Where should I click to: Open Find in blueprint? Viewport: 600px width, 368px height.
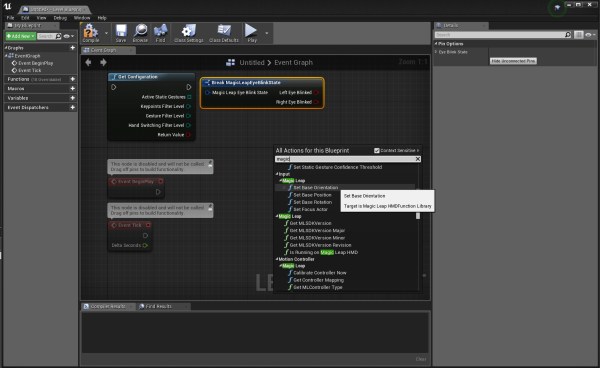click(x=160, y=33)
